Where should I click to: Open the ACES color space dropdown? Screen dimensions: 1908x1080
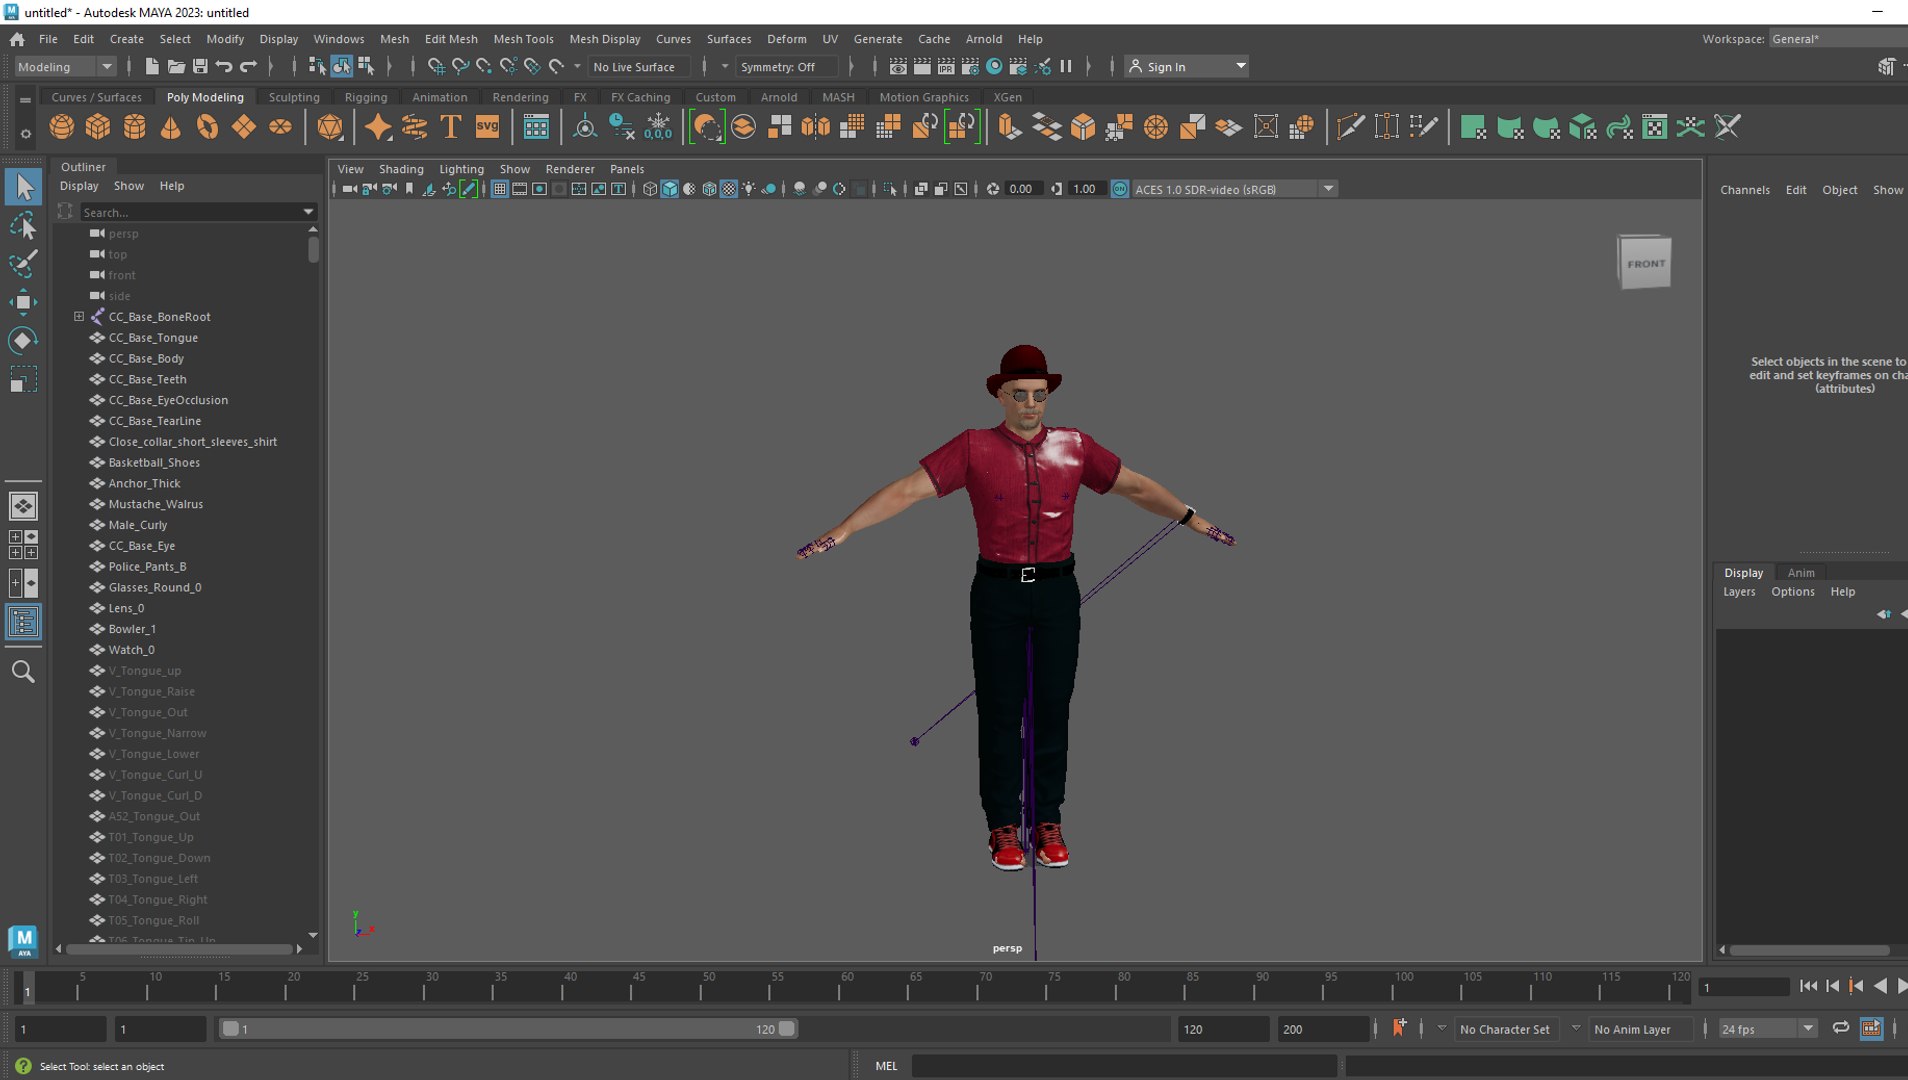(x=1235, y=189)
